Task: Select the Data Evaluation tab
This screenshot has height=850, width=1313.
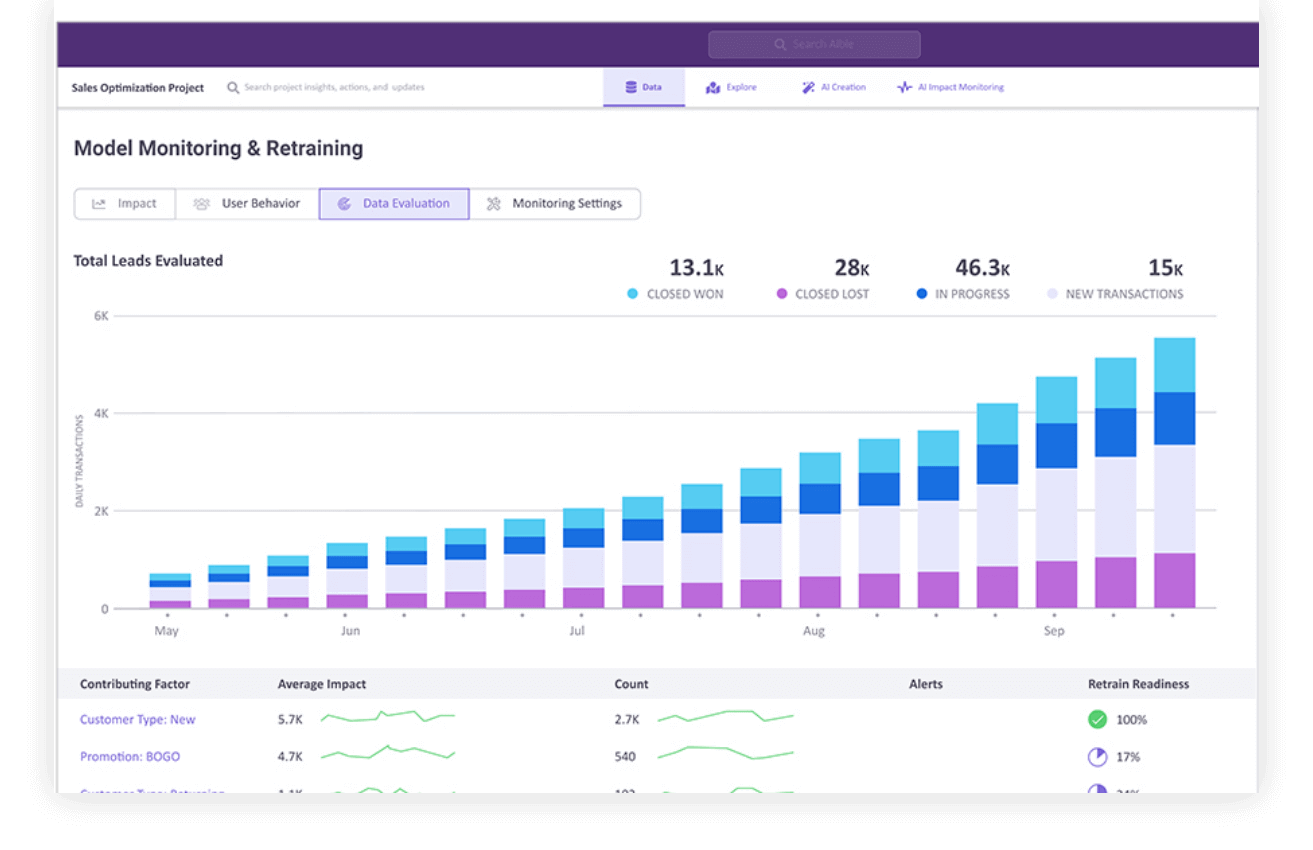Action: click(394, 204)
